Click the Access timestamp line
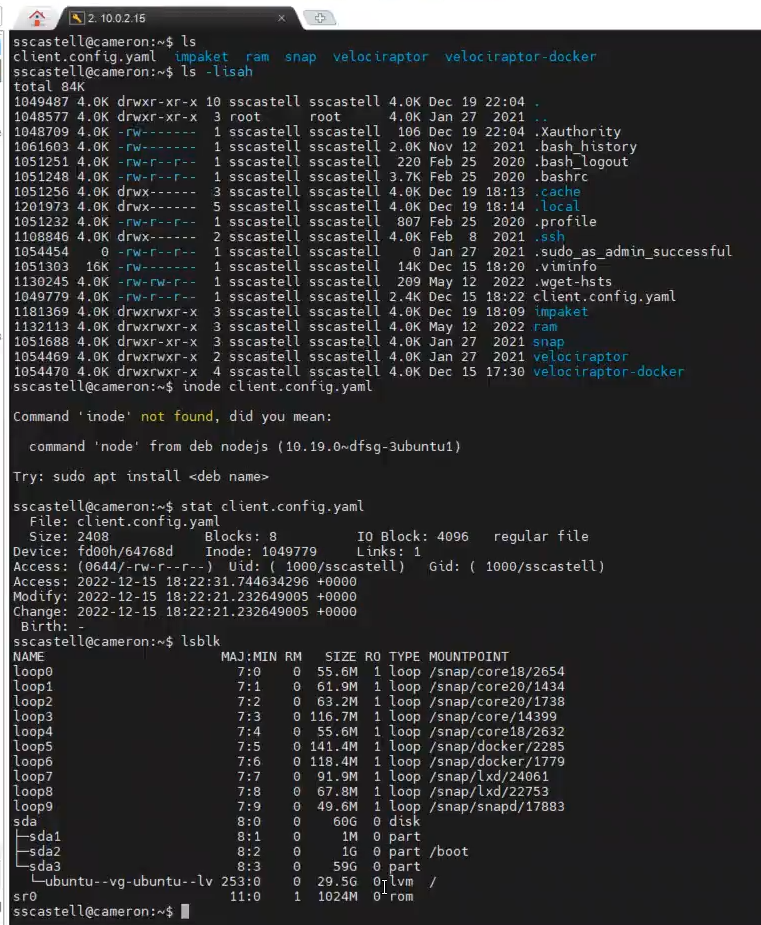The width and height of the screenshot is (761, 925). (185, 582)
